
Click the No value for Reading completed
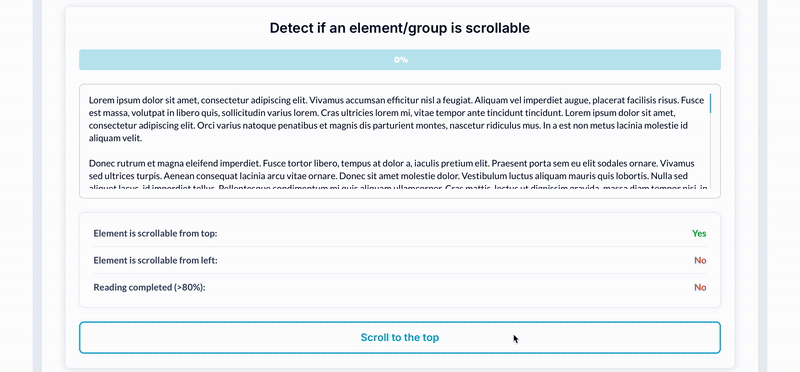(x=700, y=288)
